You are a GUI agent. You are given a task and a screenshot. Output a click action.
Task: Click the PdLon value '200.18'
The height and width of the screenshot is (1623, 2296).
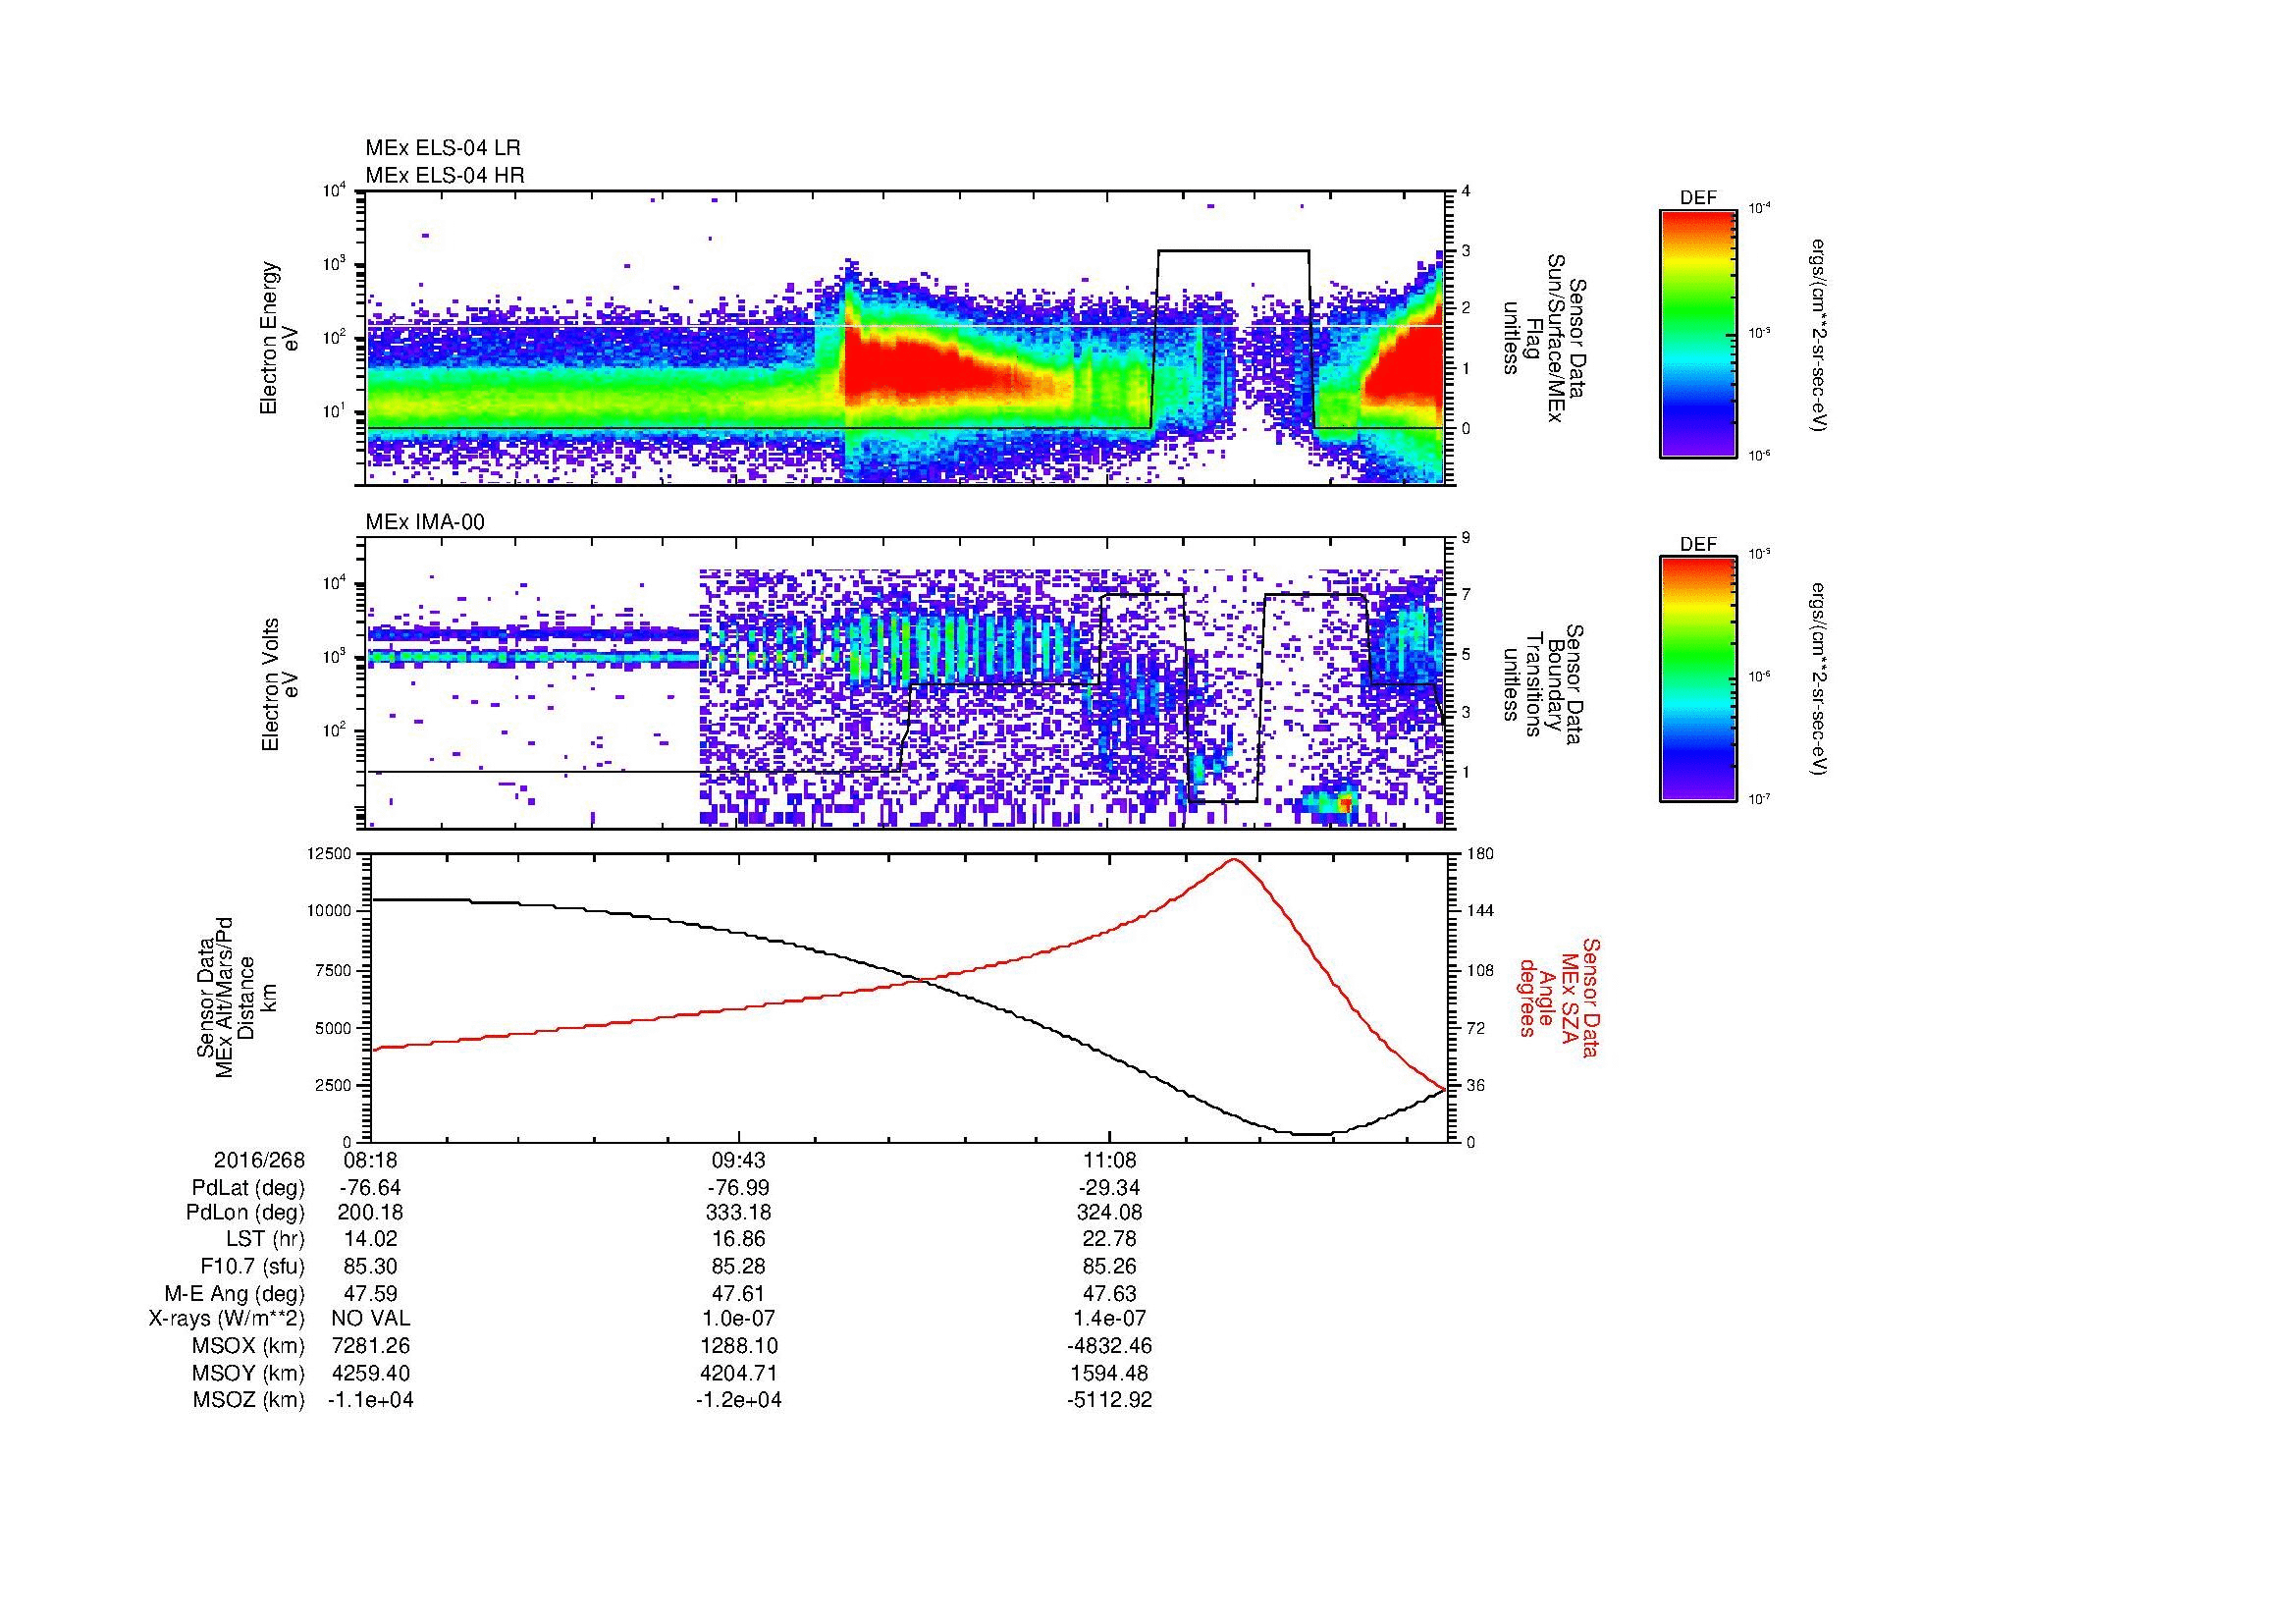coord(370,1213)
